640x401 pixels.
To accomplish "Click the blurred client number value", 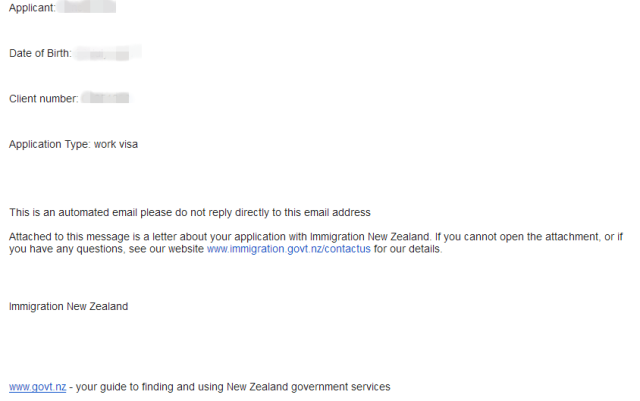I will point(105,98).
